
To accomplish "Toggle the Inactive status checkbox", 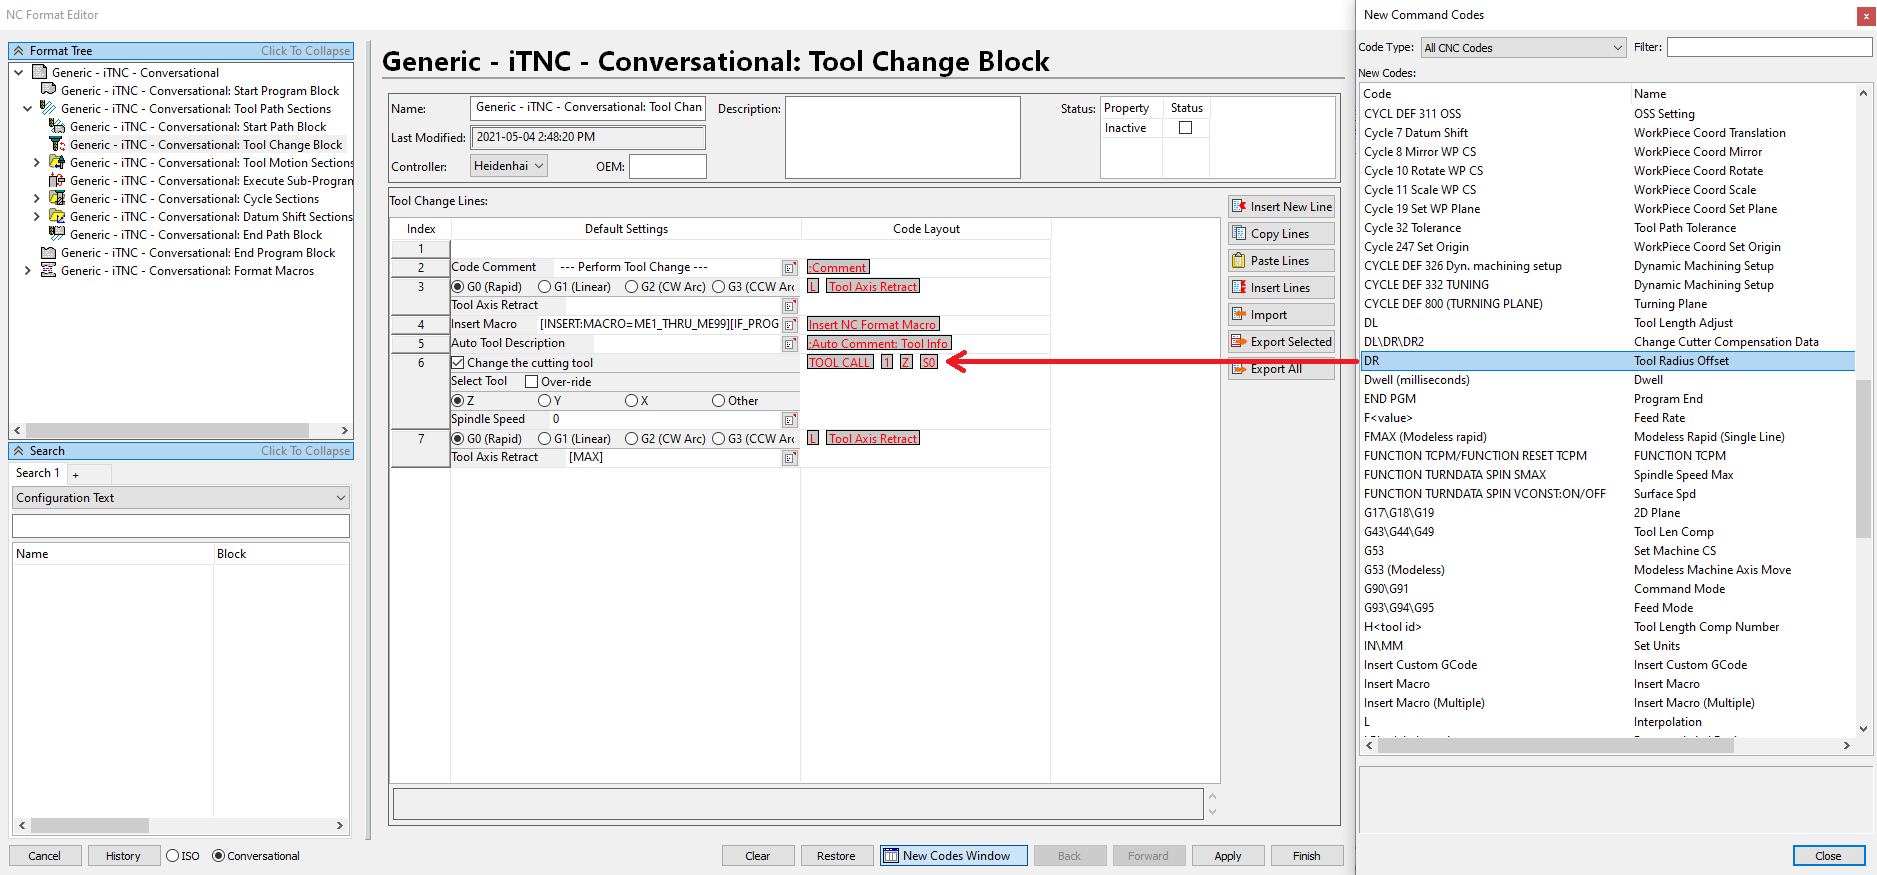I will pos(1185,128).
